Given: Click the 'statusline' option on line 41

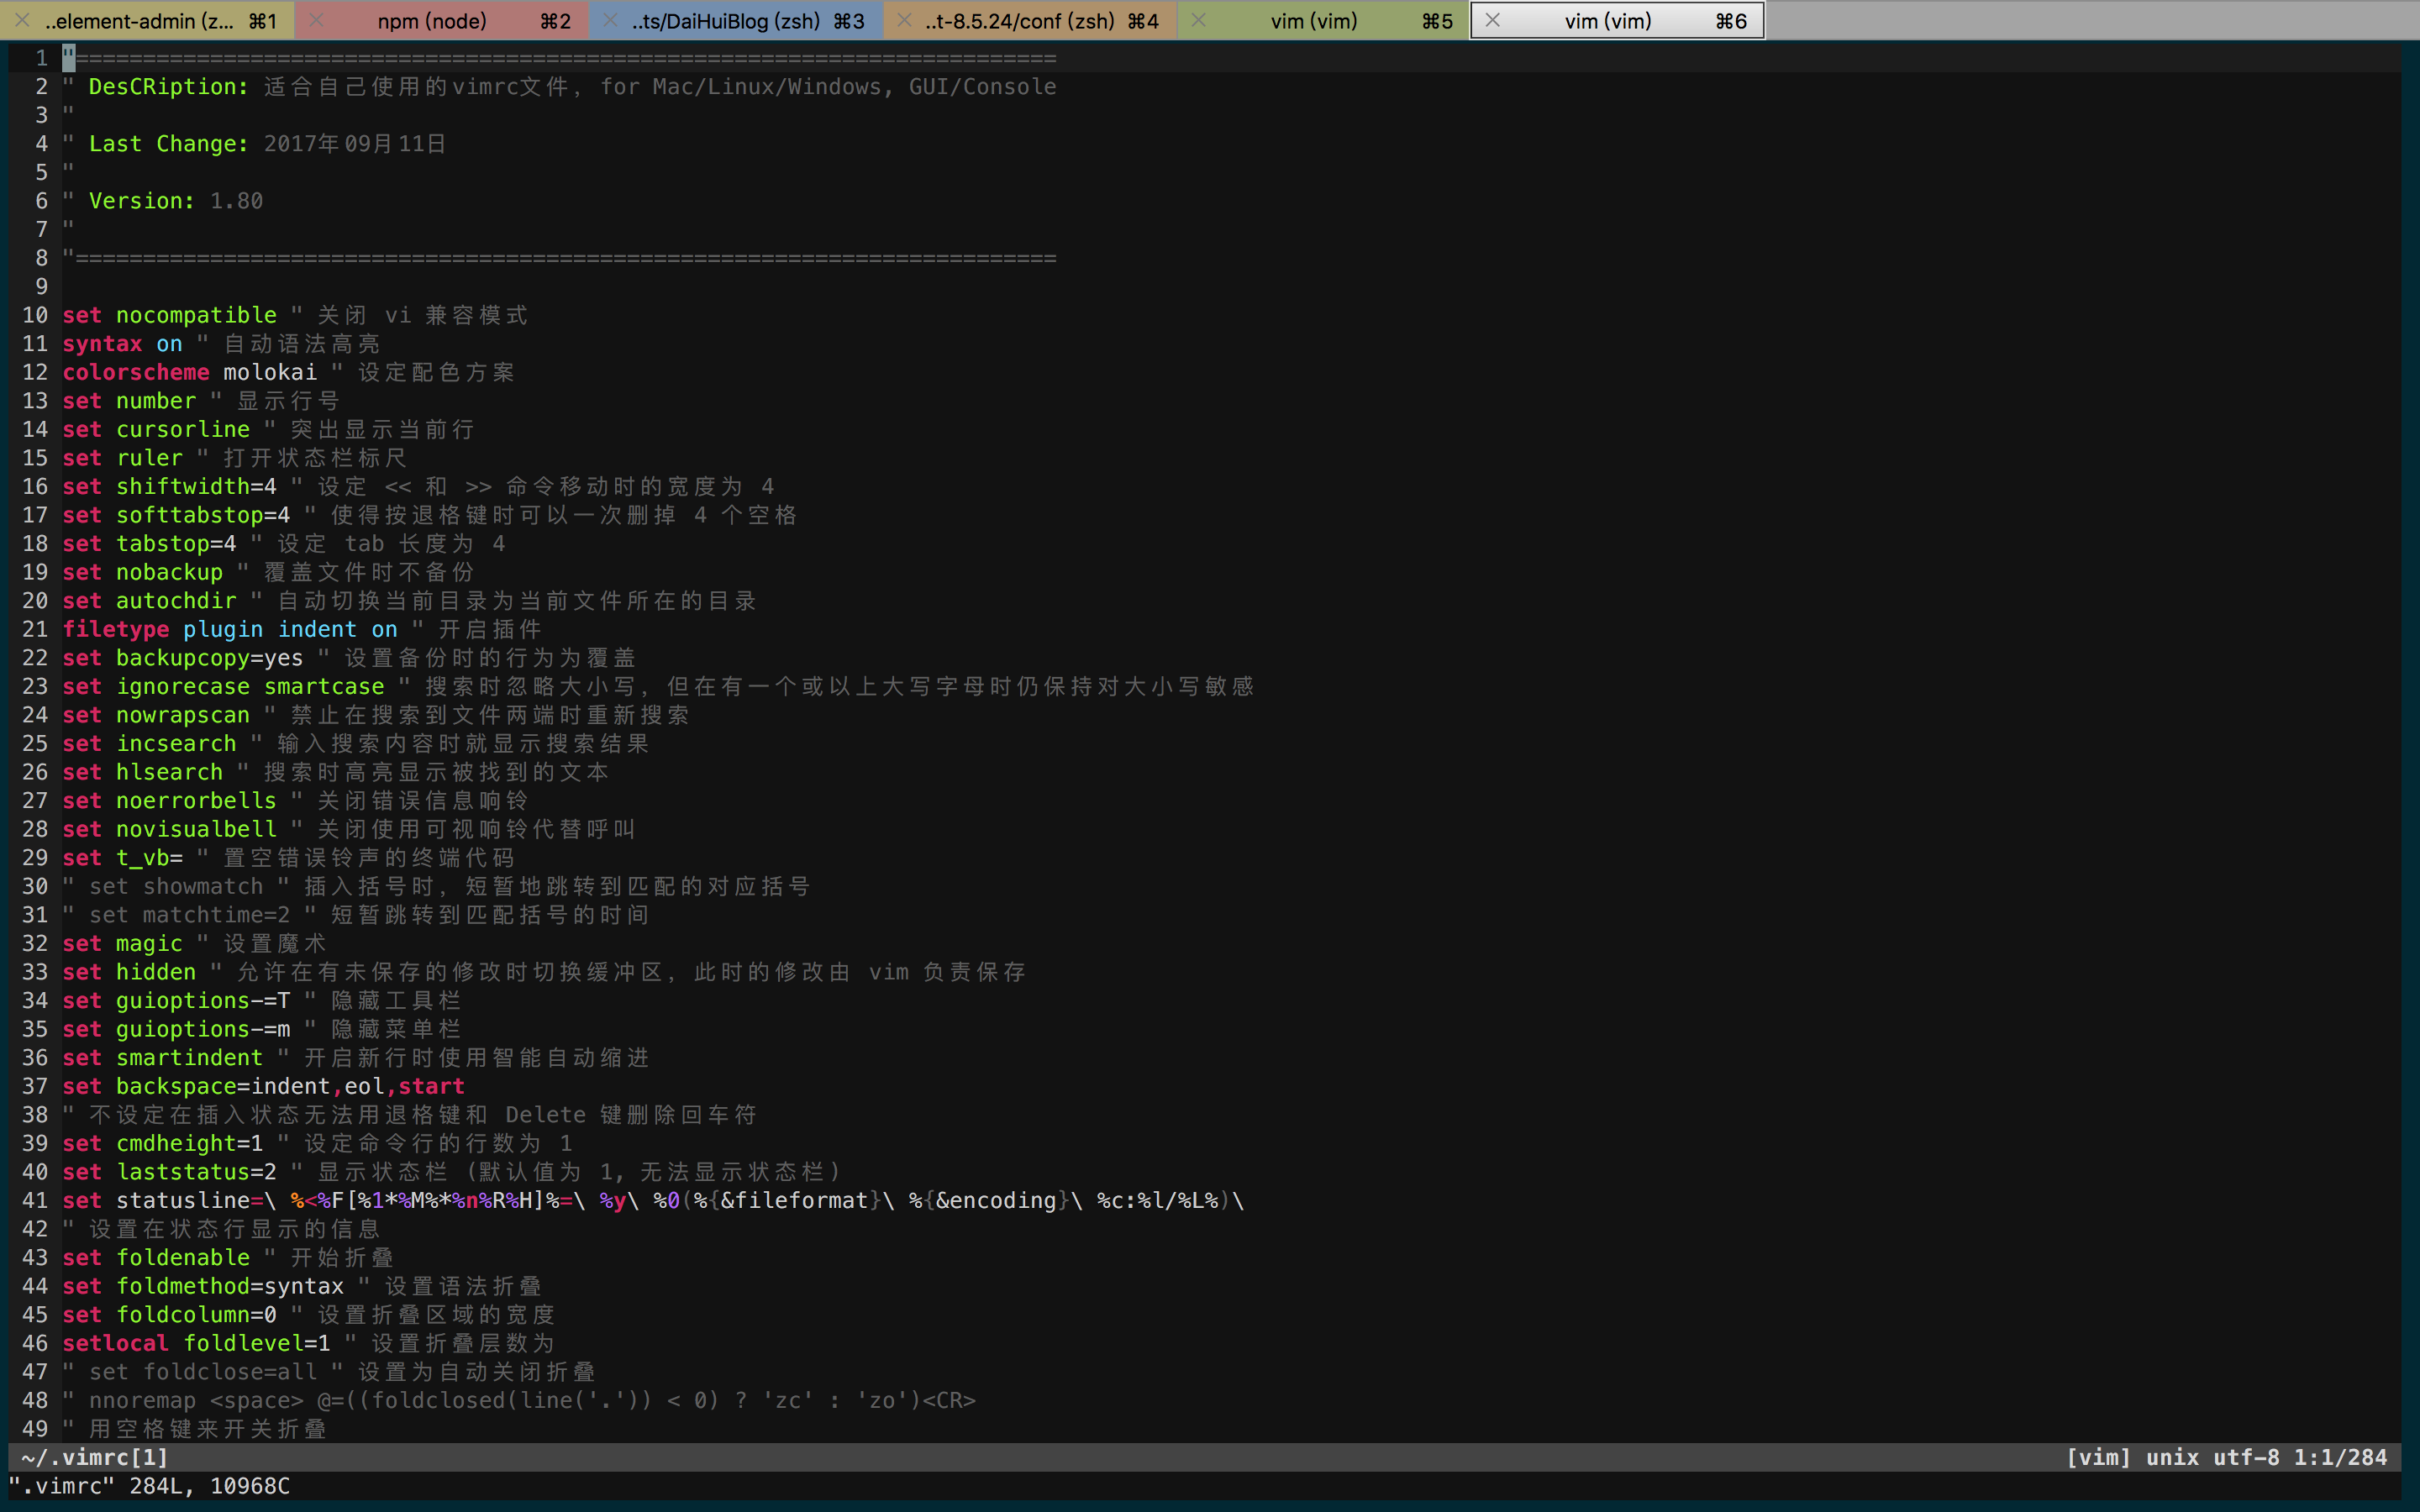Looking at the screenshot, I should coord(183,1200).
